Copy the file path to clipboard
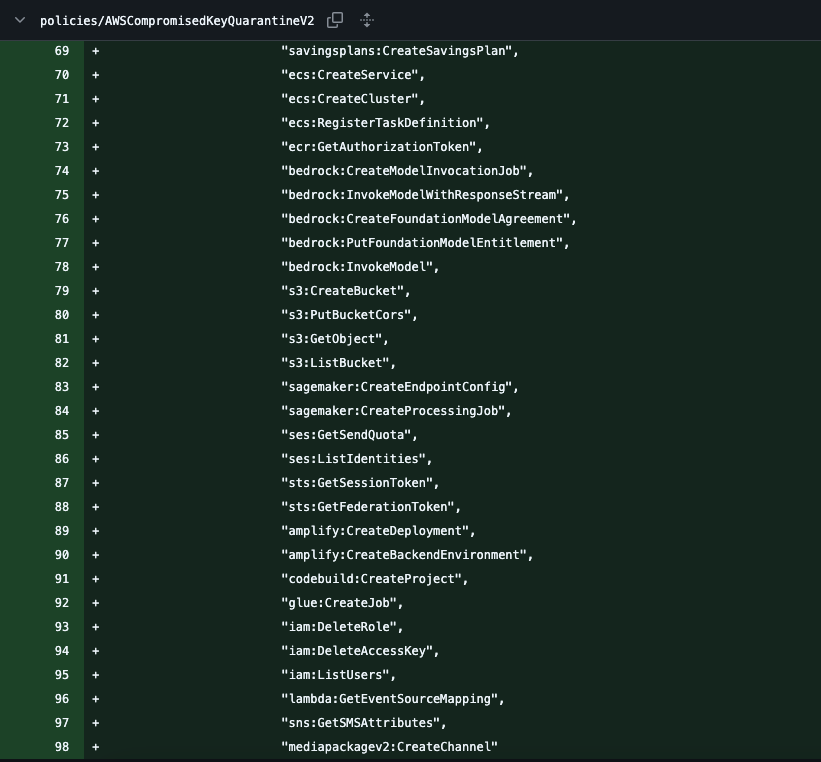Screen dimensions: 821x762 (335, 20)
